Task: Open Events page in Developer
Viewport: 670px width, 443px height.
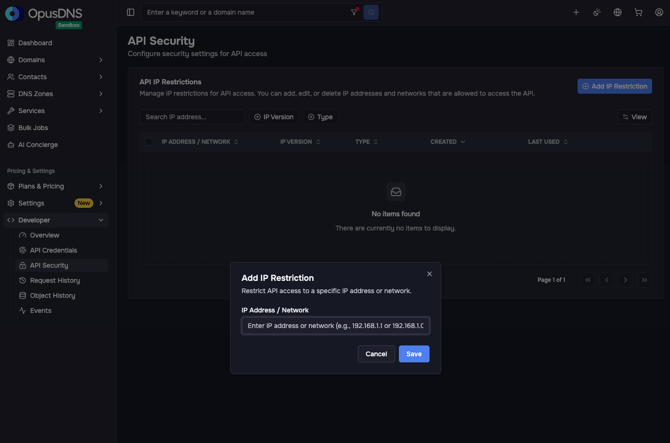Action: click(62, 311)
